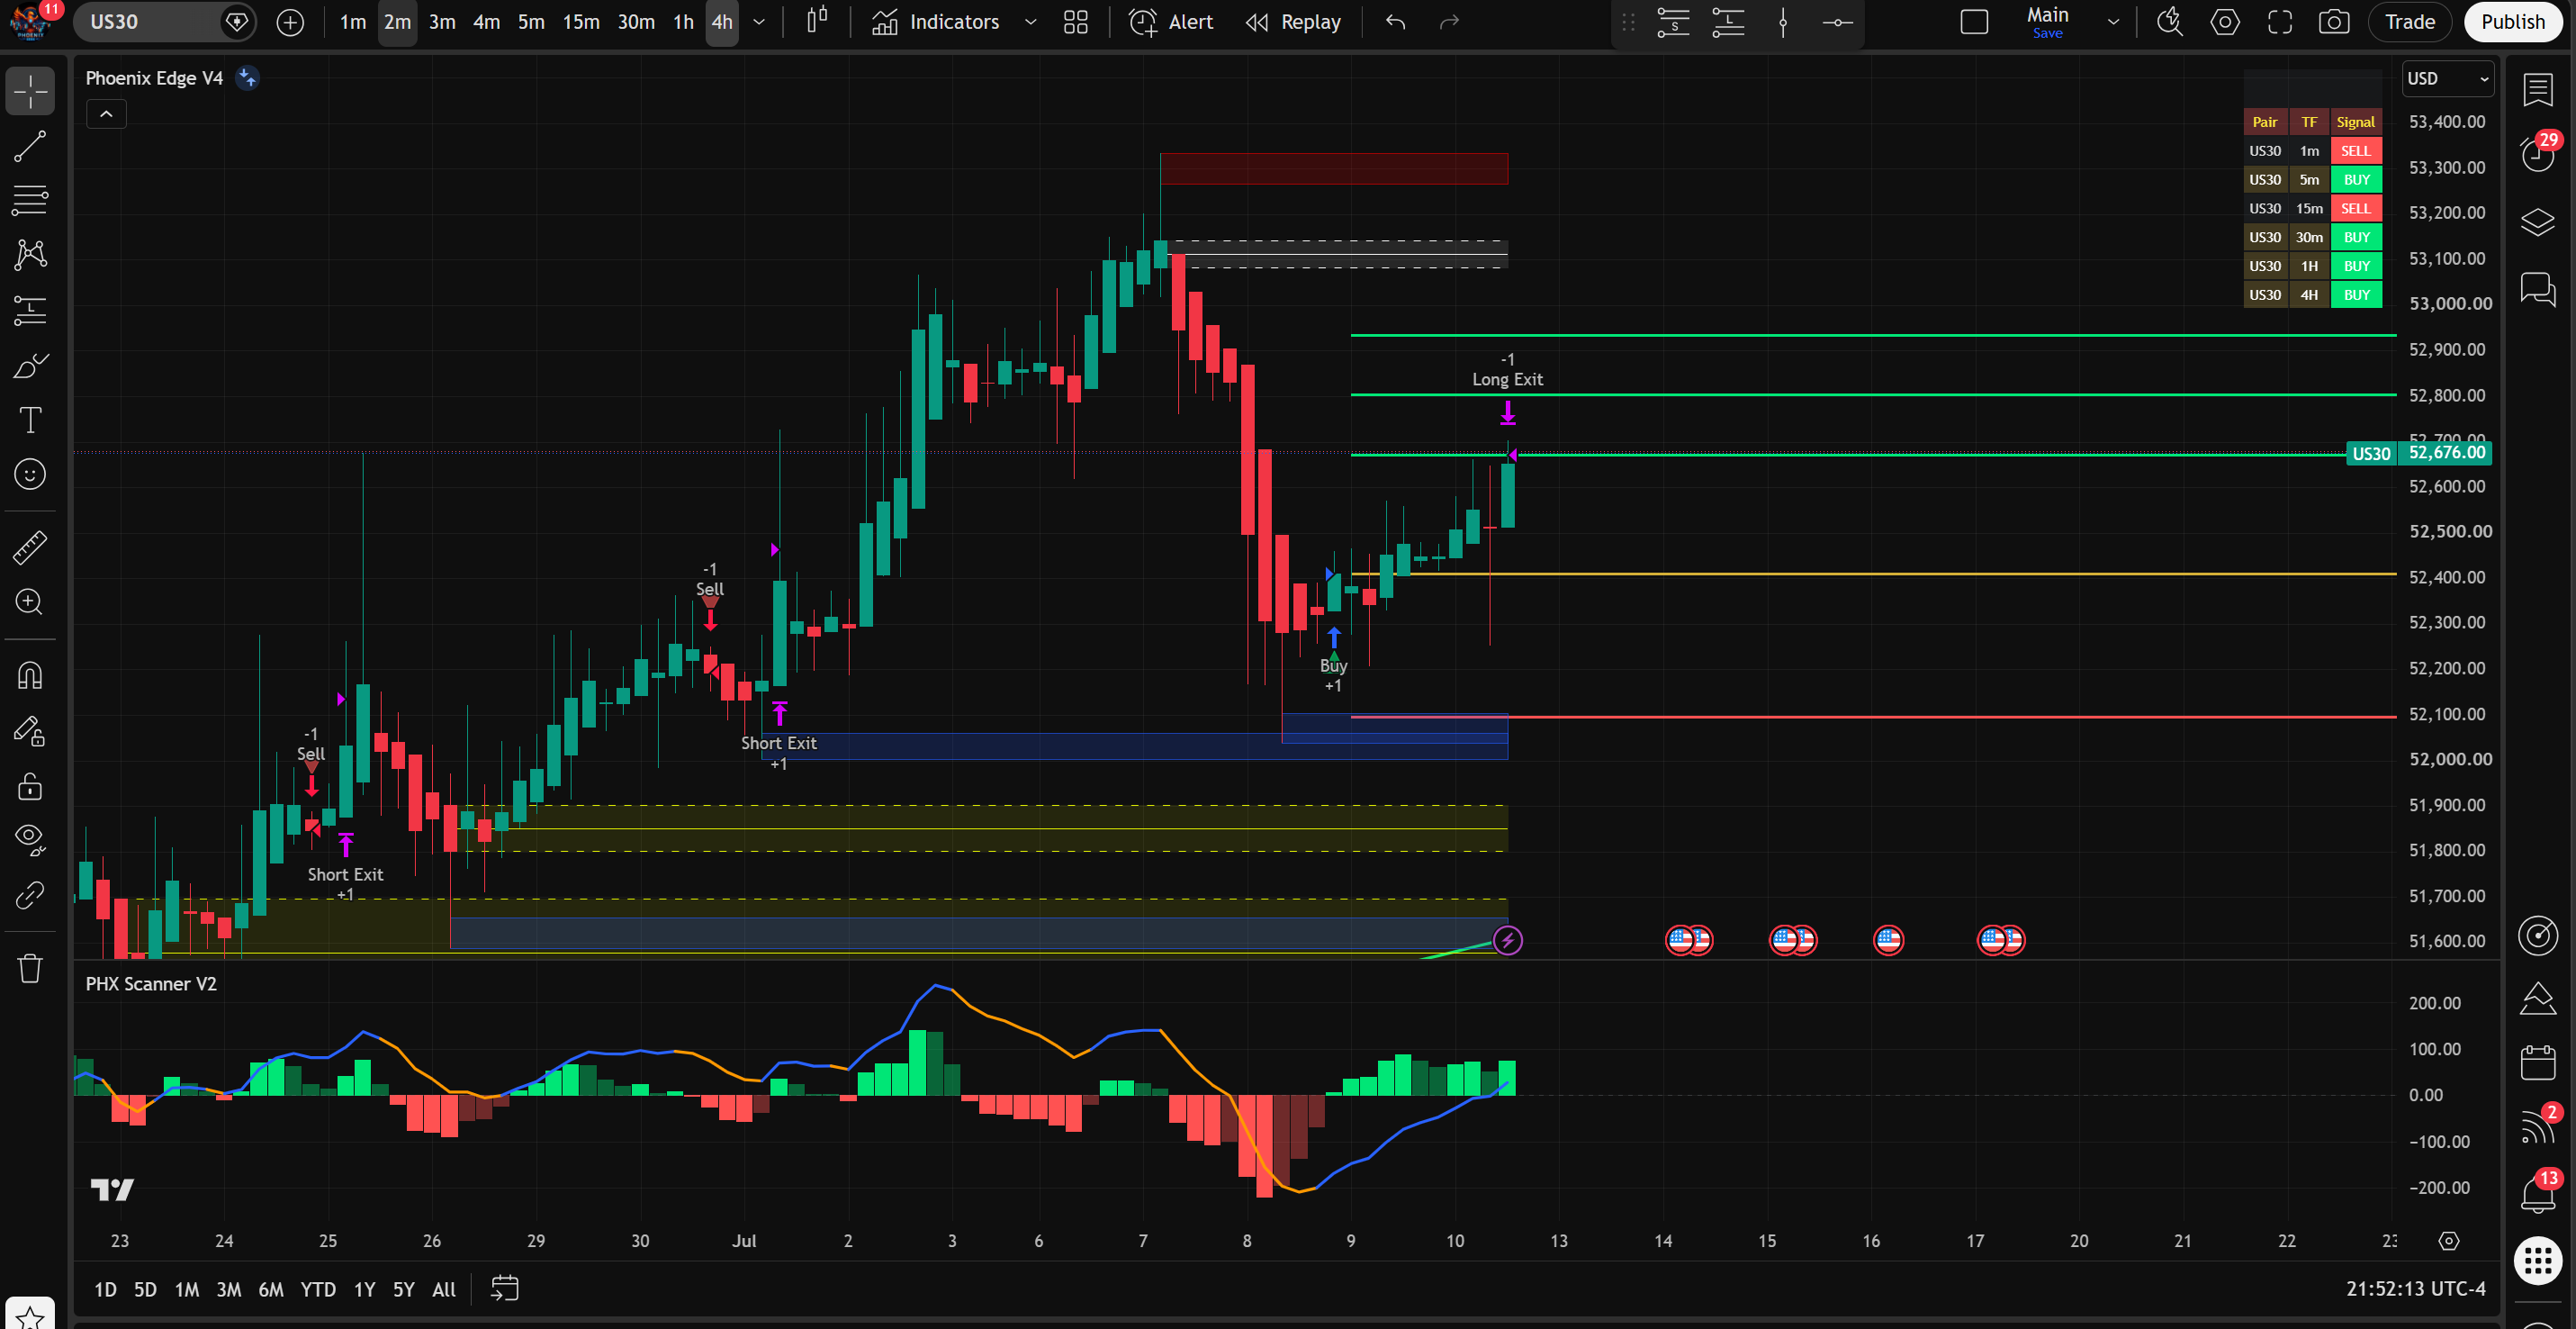Open the object tree layers icon
The width and height of the screenshot is (2576, 1329).
coord(2538,222)
